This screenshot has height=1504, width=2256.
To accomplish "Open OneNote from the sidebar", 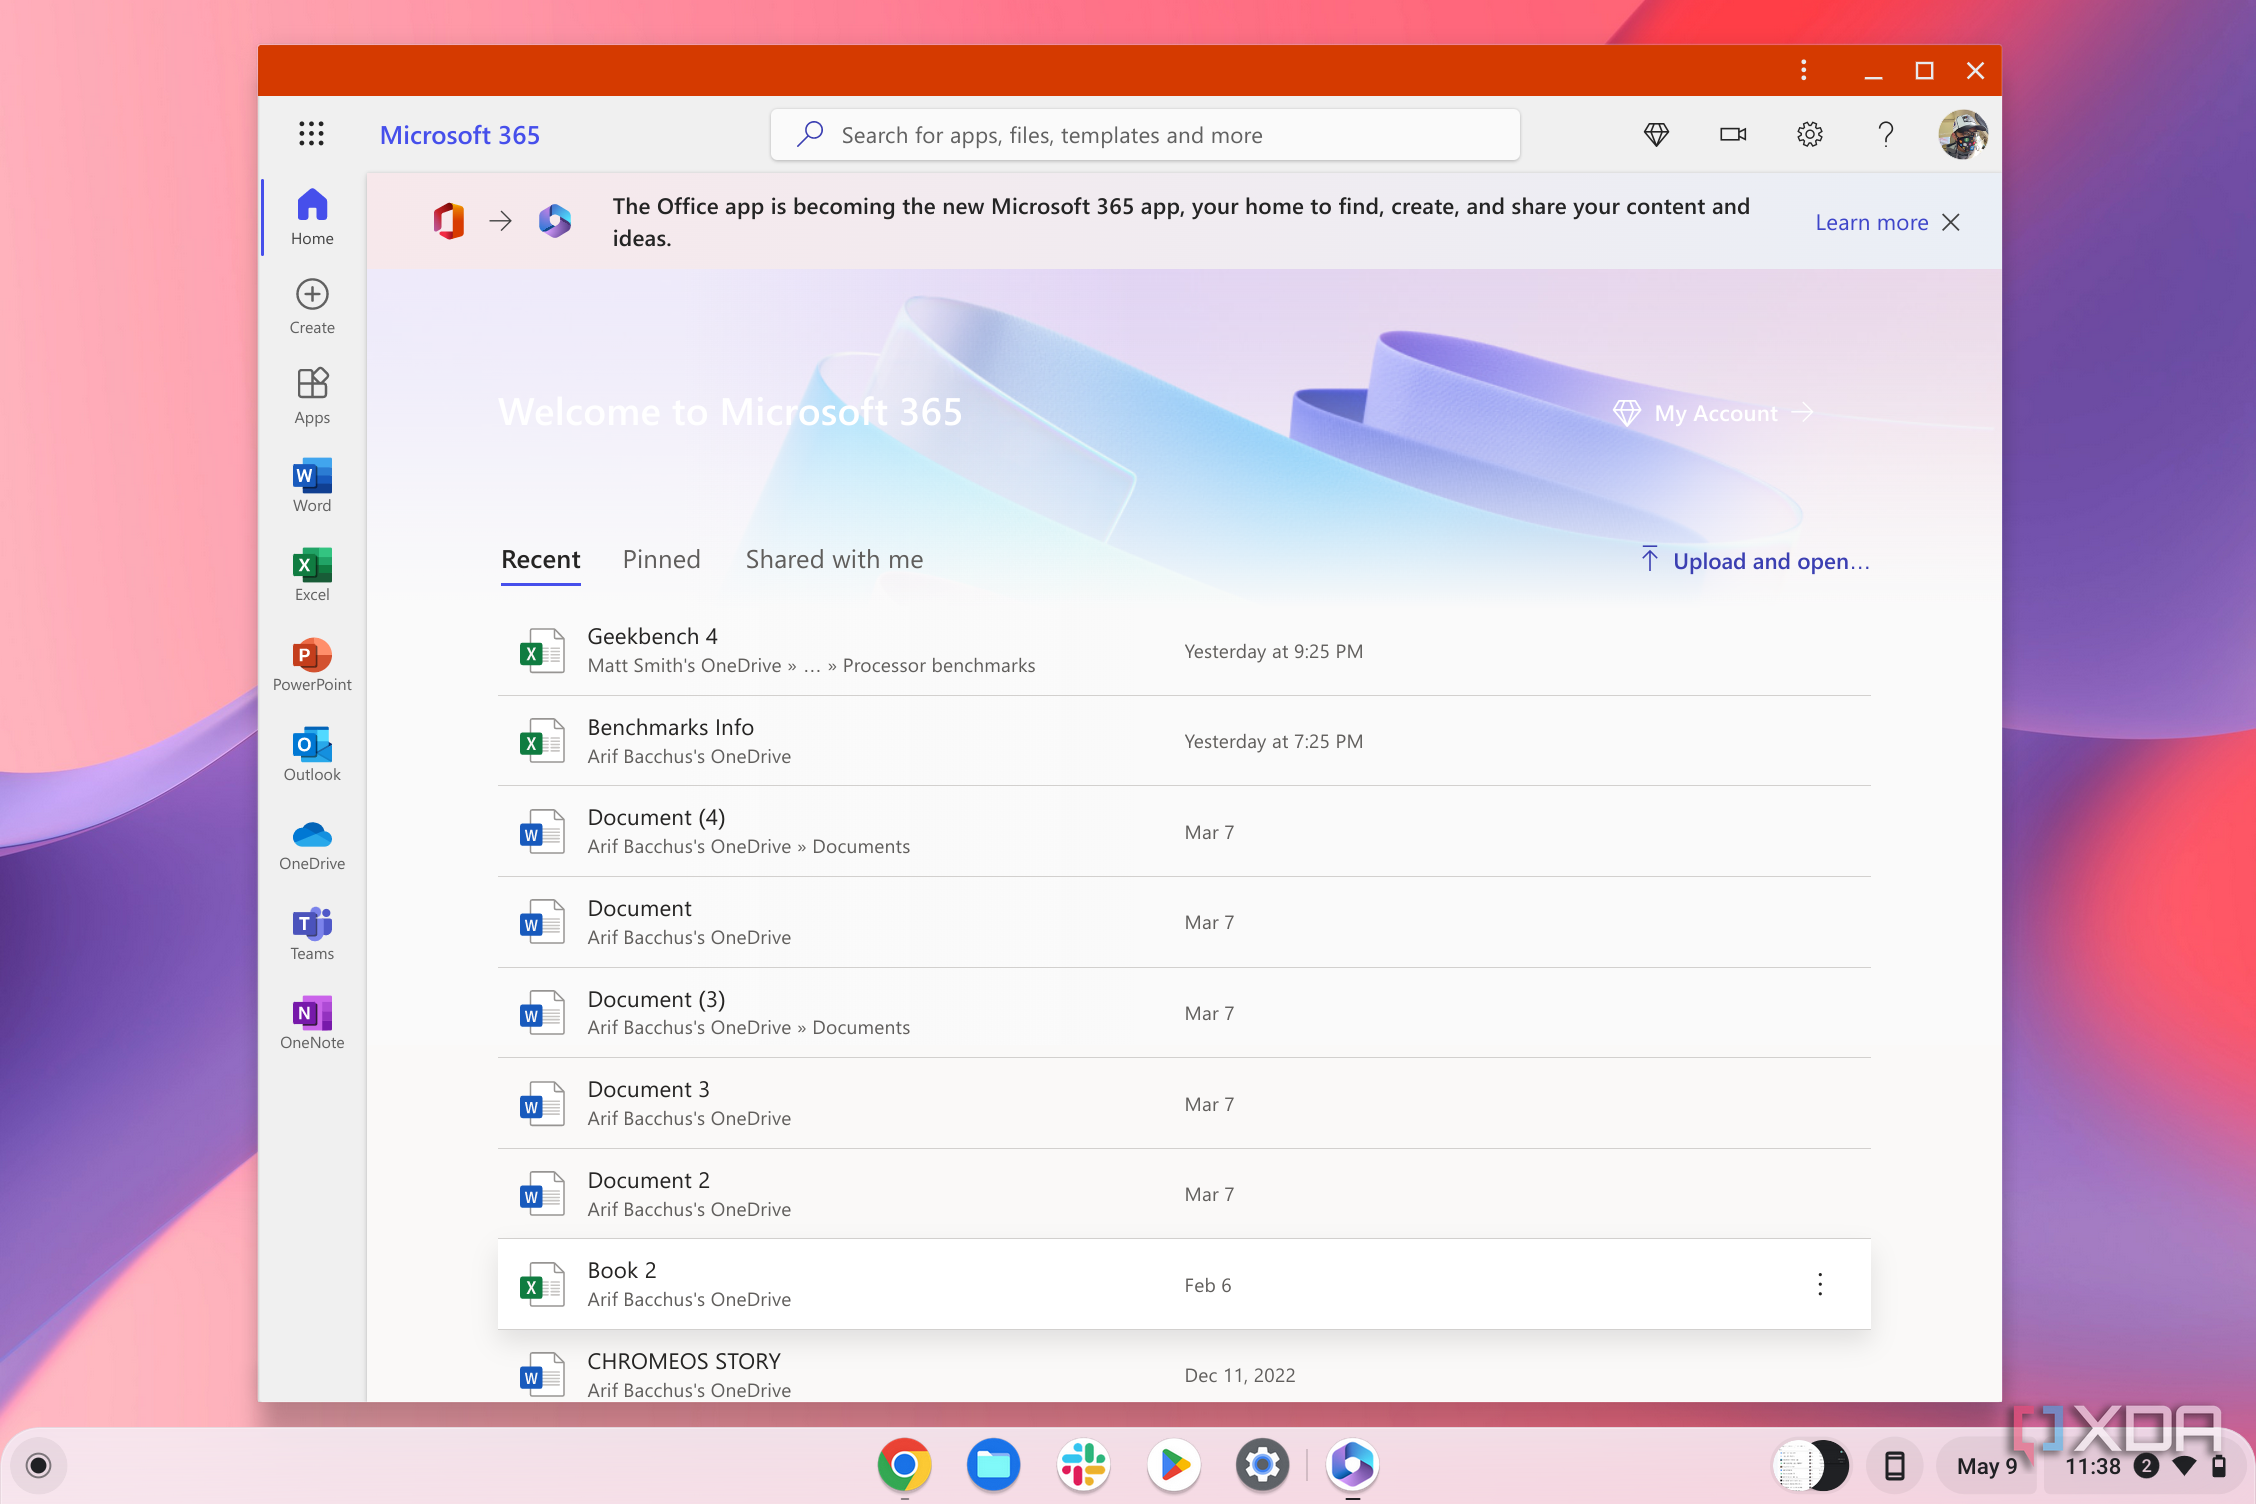I will point(312,1023).
